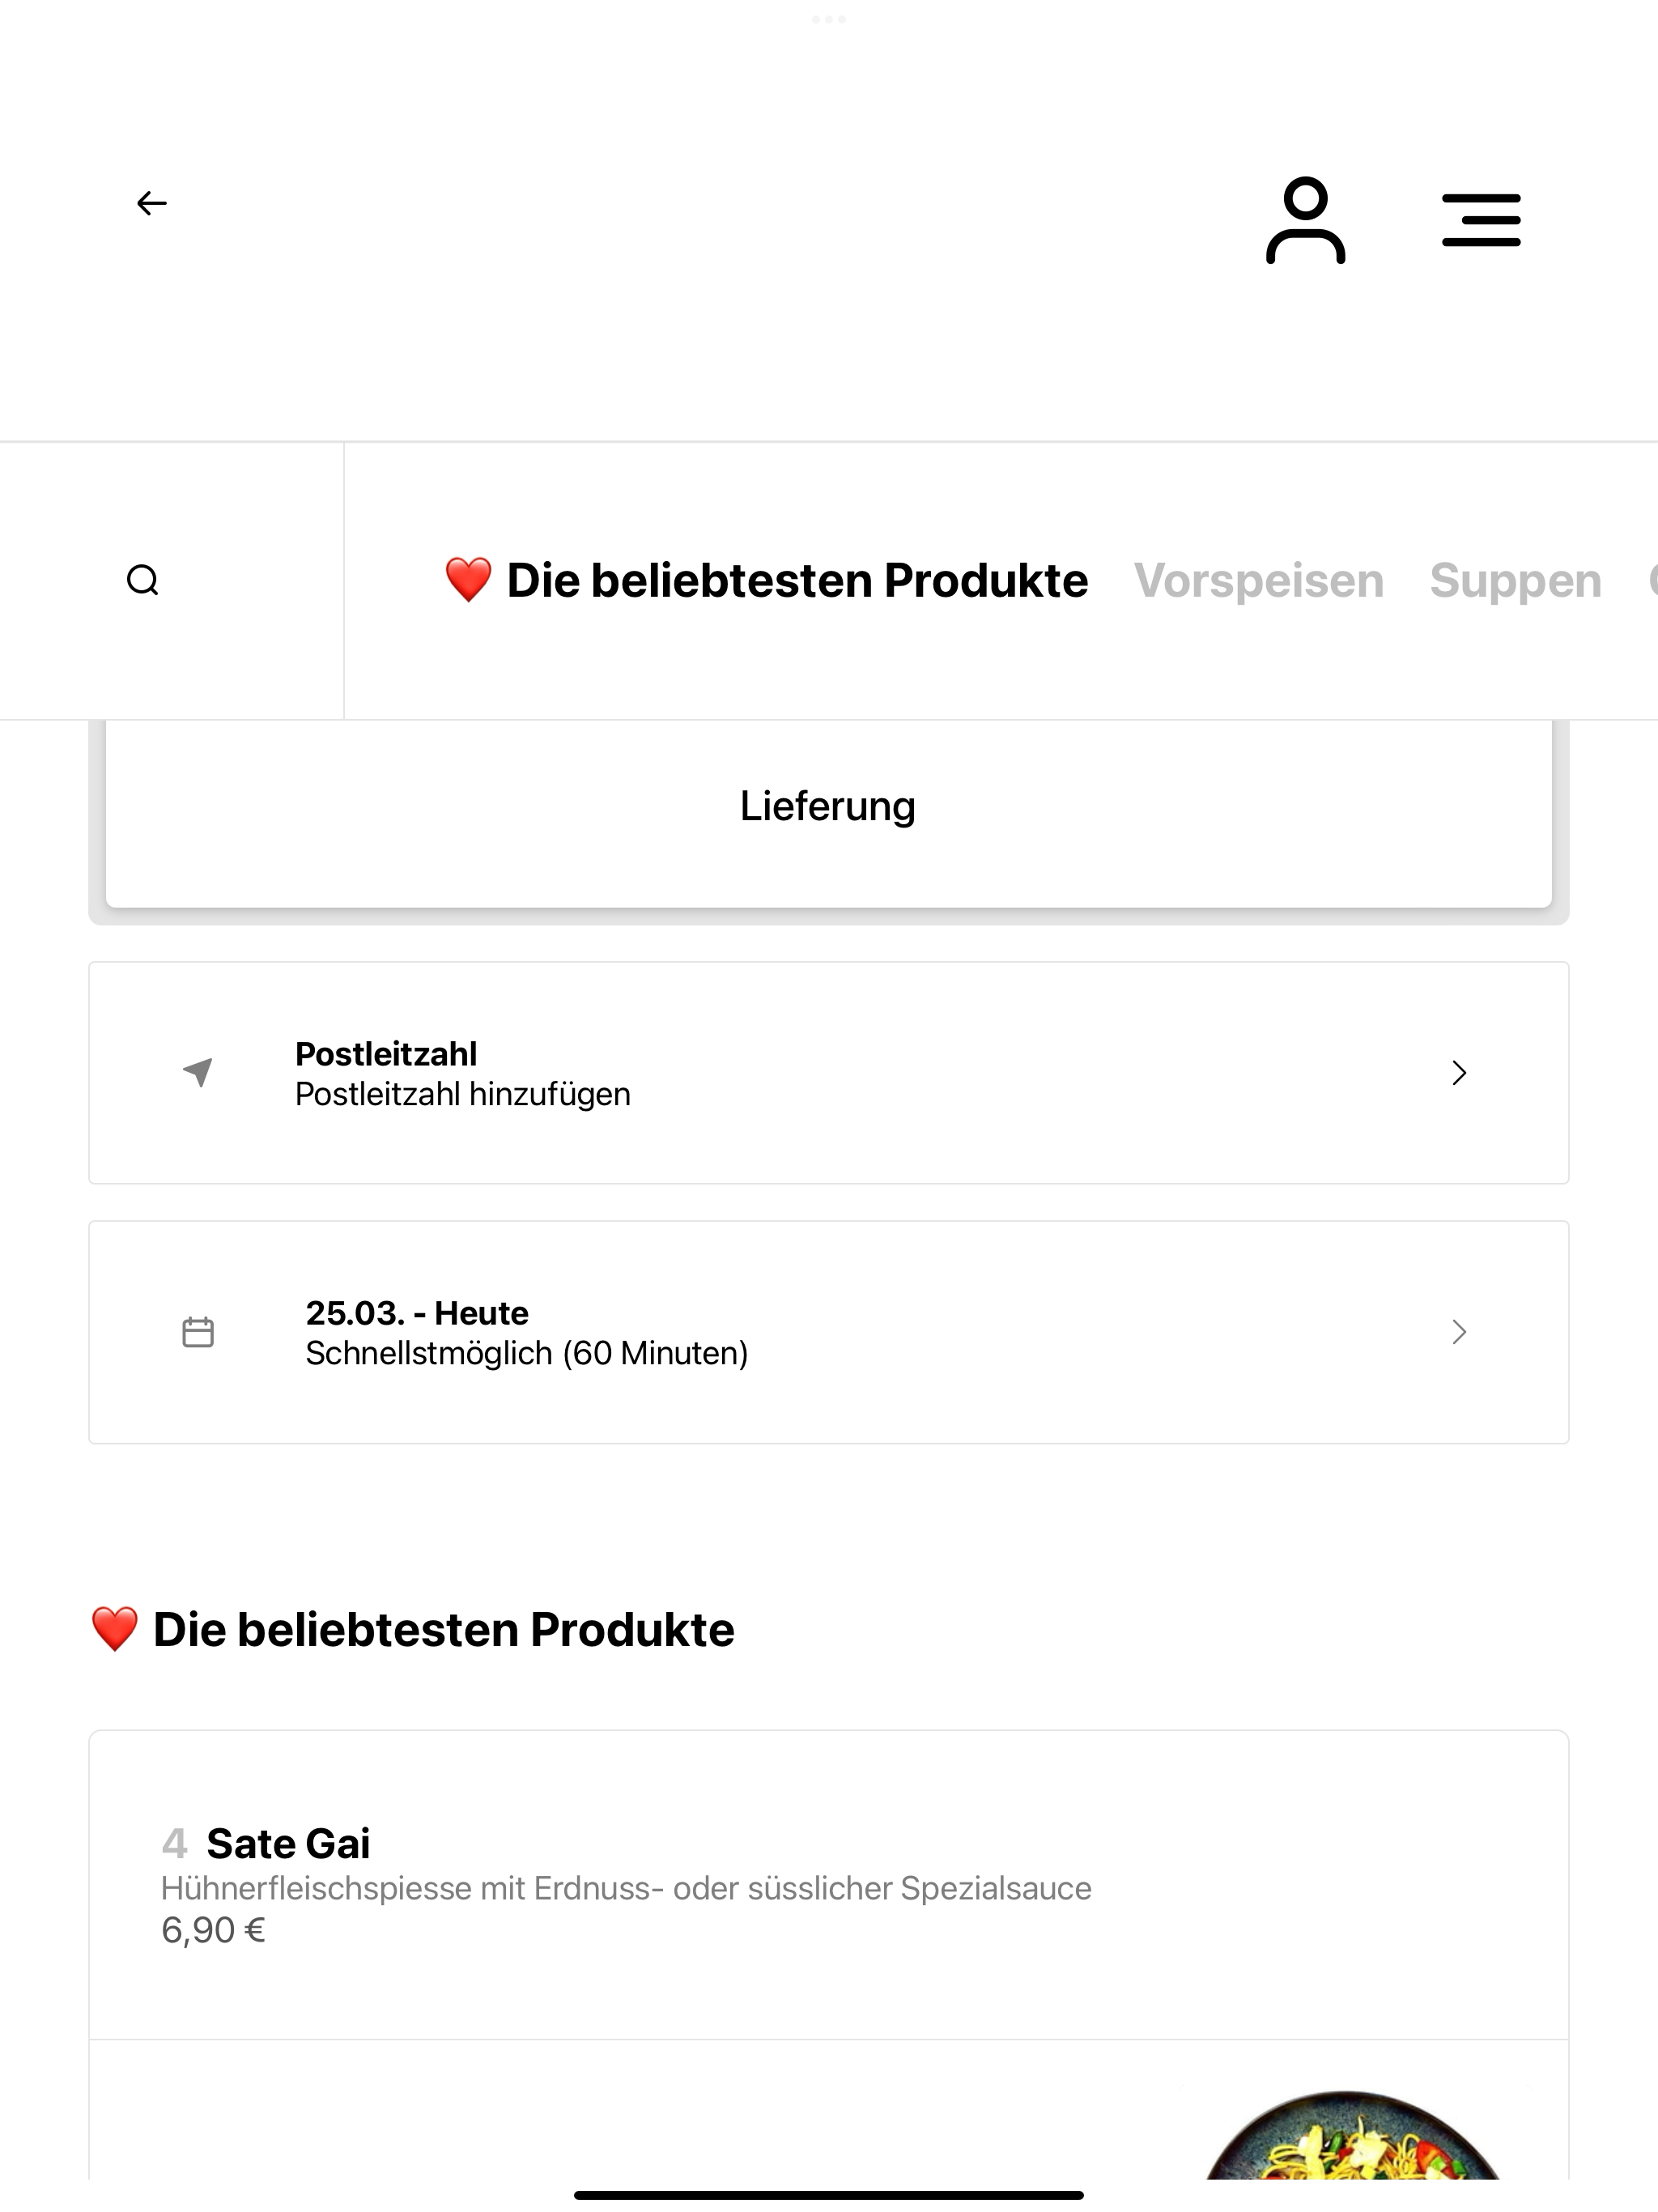Switch to Vorspeisen category tab

pos(1258,581)
